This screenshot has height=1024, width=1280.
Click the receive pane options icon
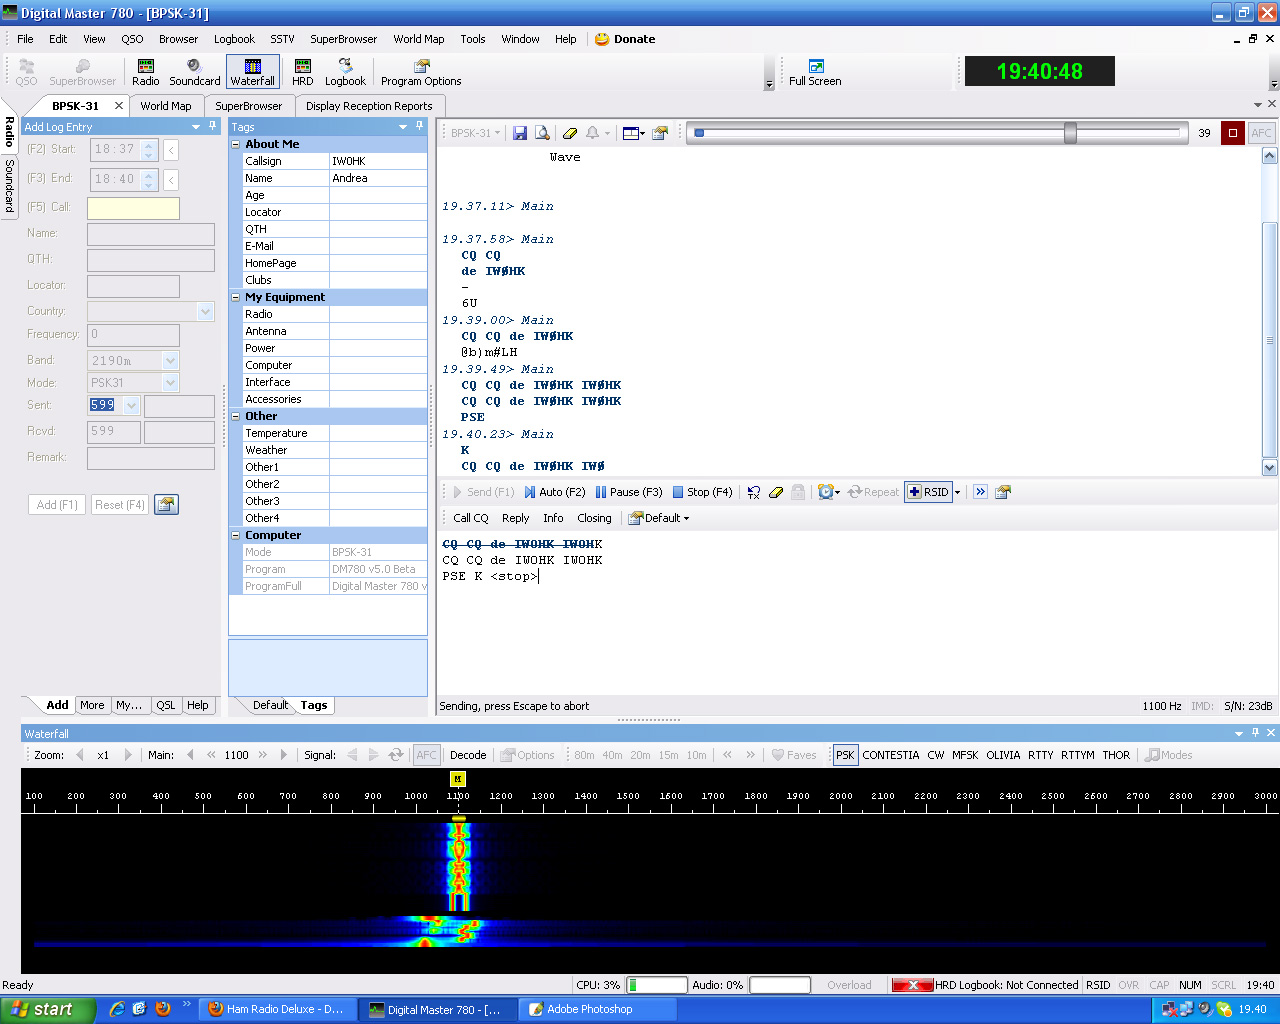(x=660, y=133)
